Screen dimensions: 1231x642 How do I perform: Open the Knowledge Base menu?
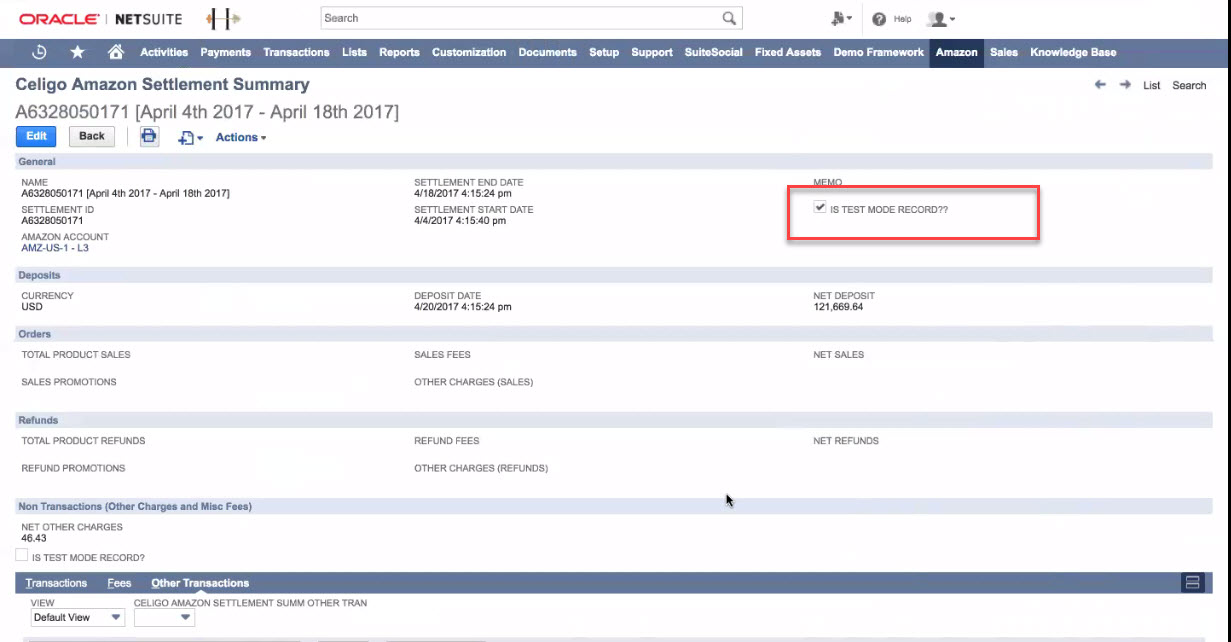(x=1073, y=52)
